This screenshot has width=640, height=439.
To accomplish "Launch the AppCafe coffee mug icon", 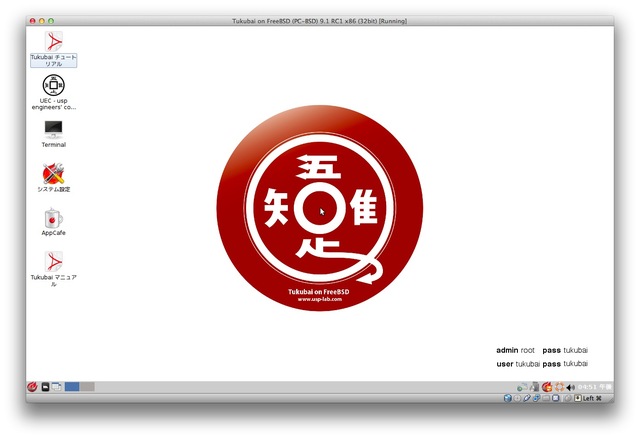I will (x=53, y=222).
